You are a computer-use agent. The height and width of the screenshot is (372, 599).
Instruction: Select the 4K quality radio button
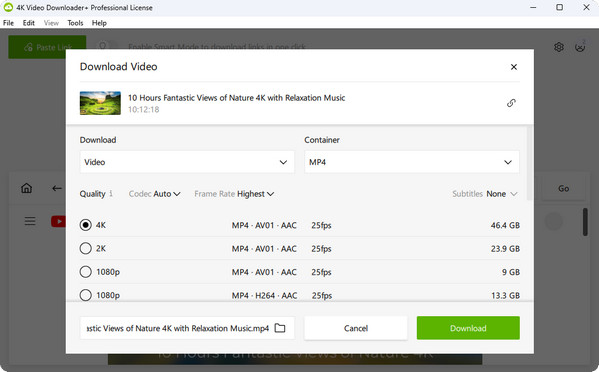point(86,225)
